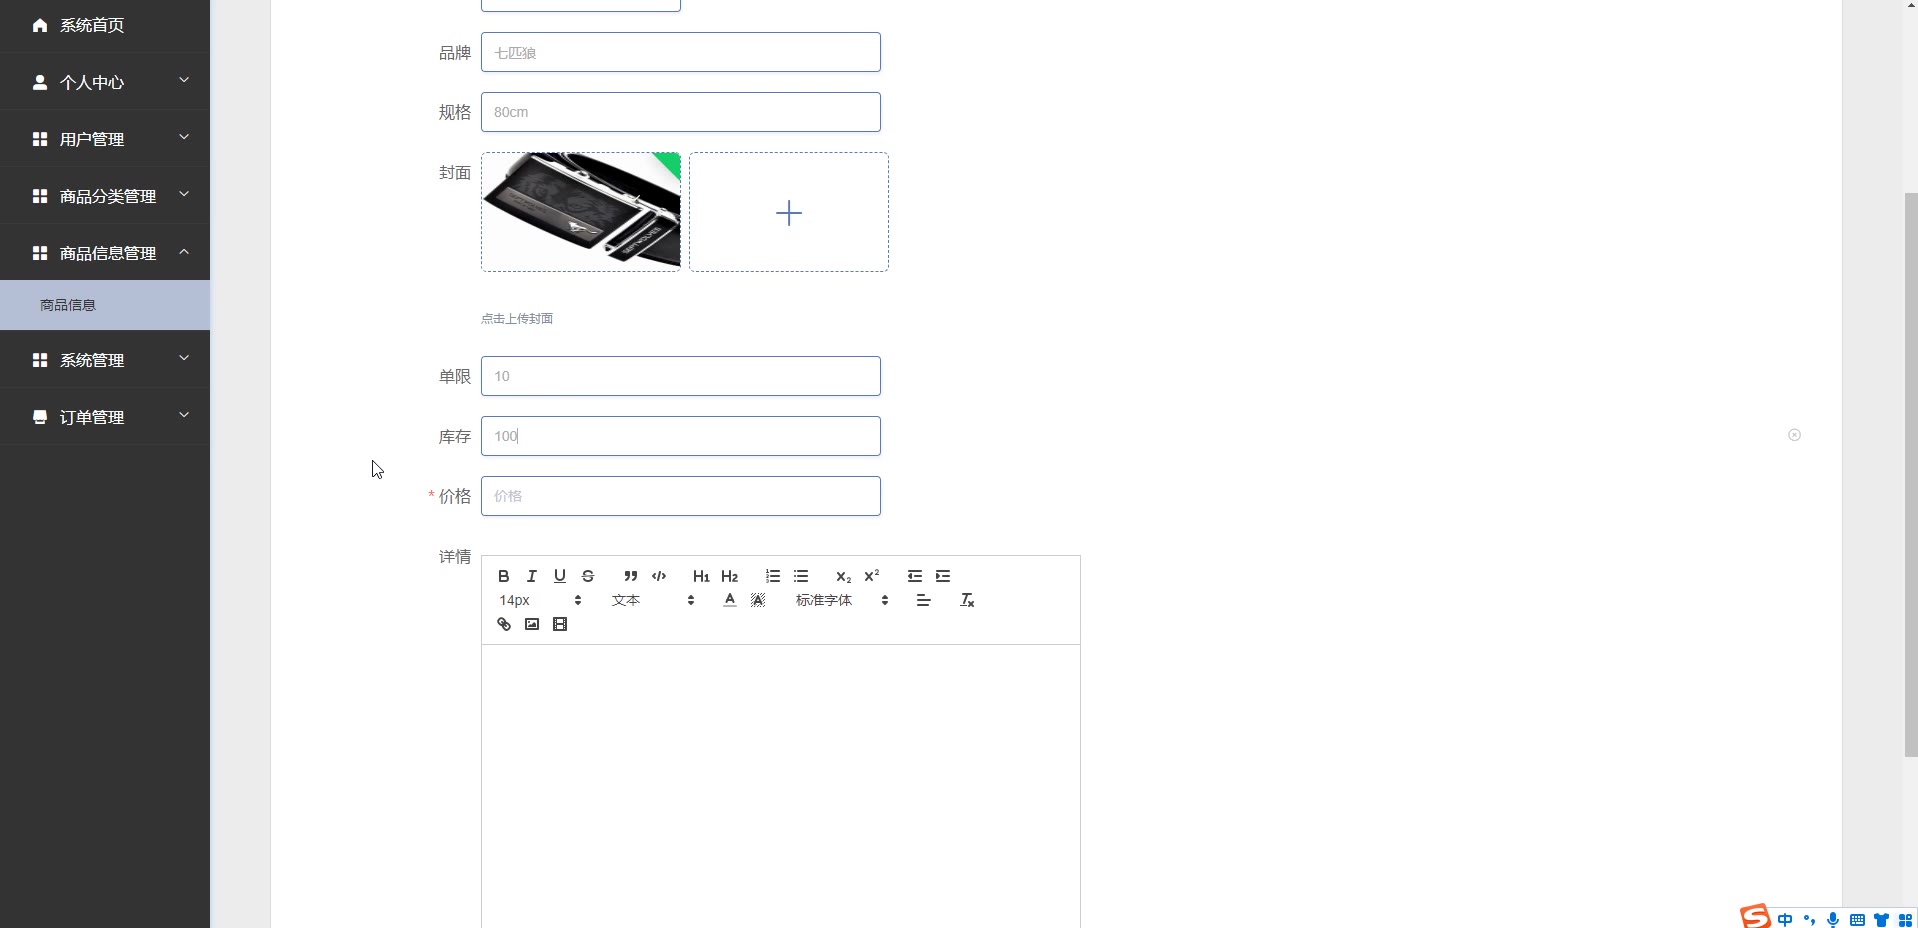Clear text formatting
Viewport: 1918px width, 928px height.
tap(967, 600)
